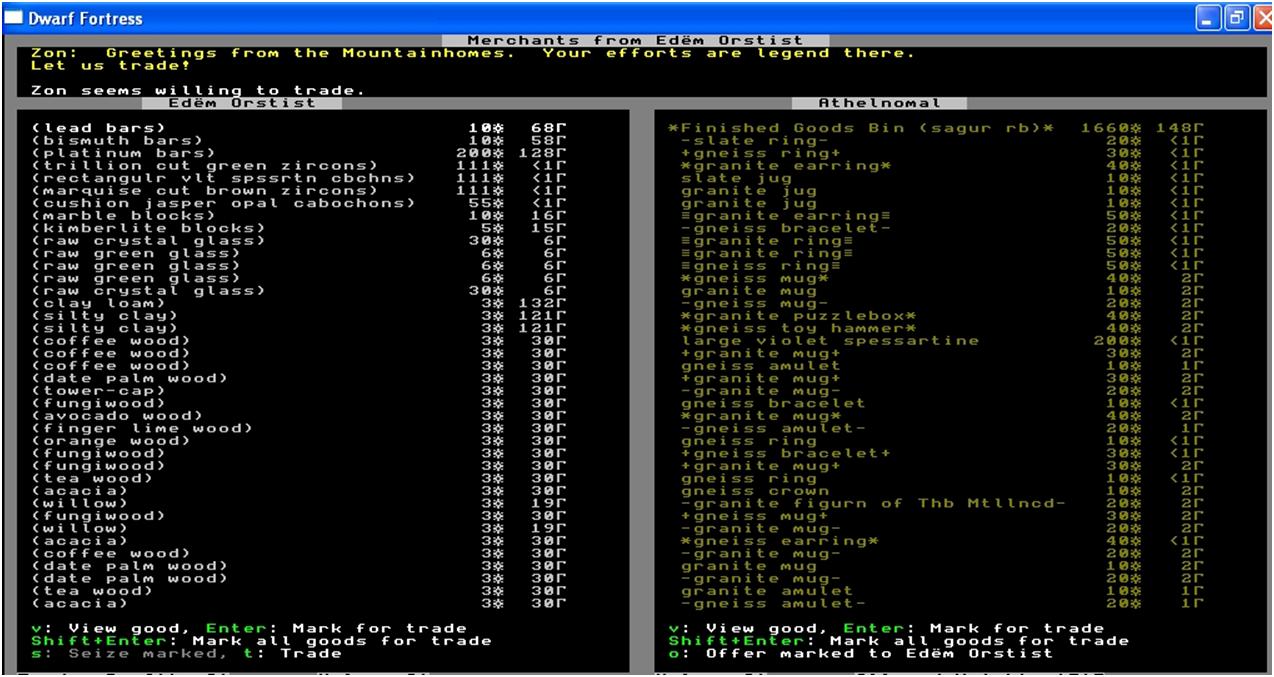Screen dimensions: 1274x677
Task: Select the *granite puzzlebox* item
Action: coord(798,315)
